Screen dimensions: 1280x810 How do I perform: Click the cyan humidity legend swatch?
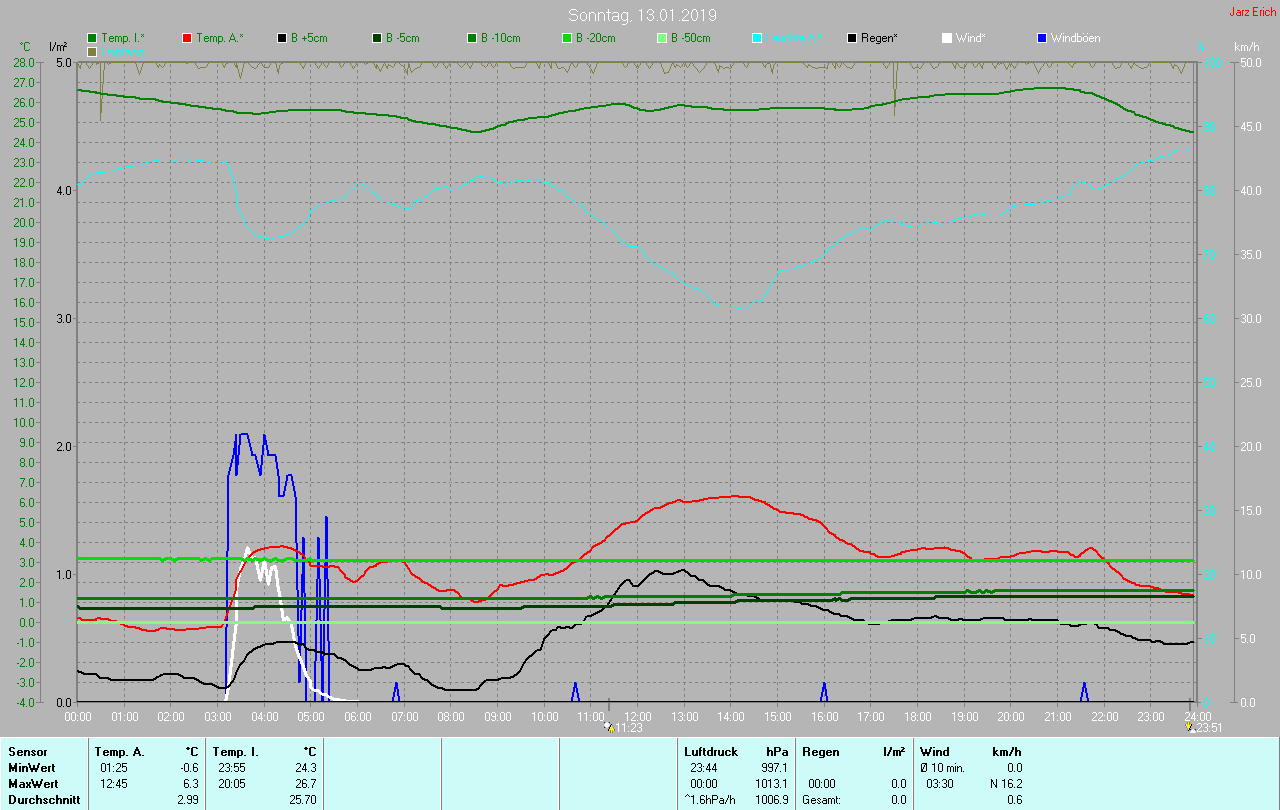point(757,38)
